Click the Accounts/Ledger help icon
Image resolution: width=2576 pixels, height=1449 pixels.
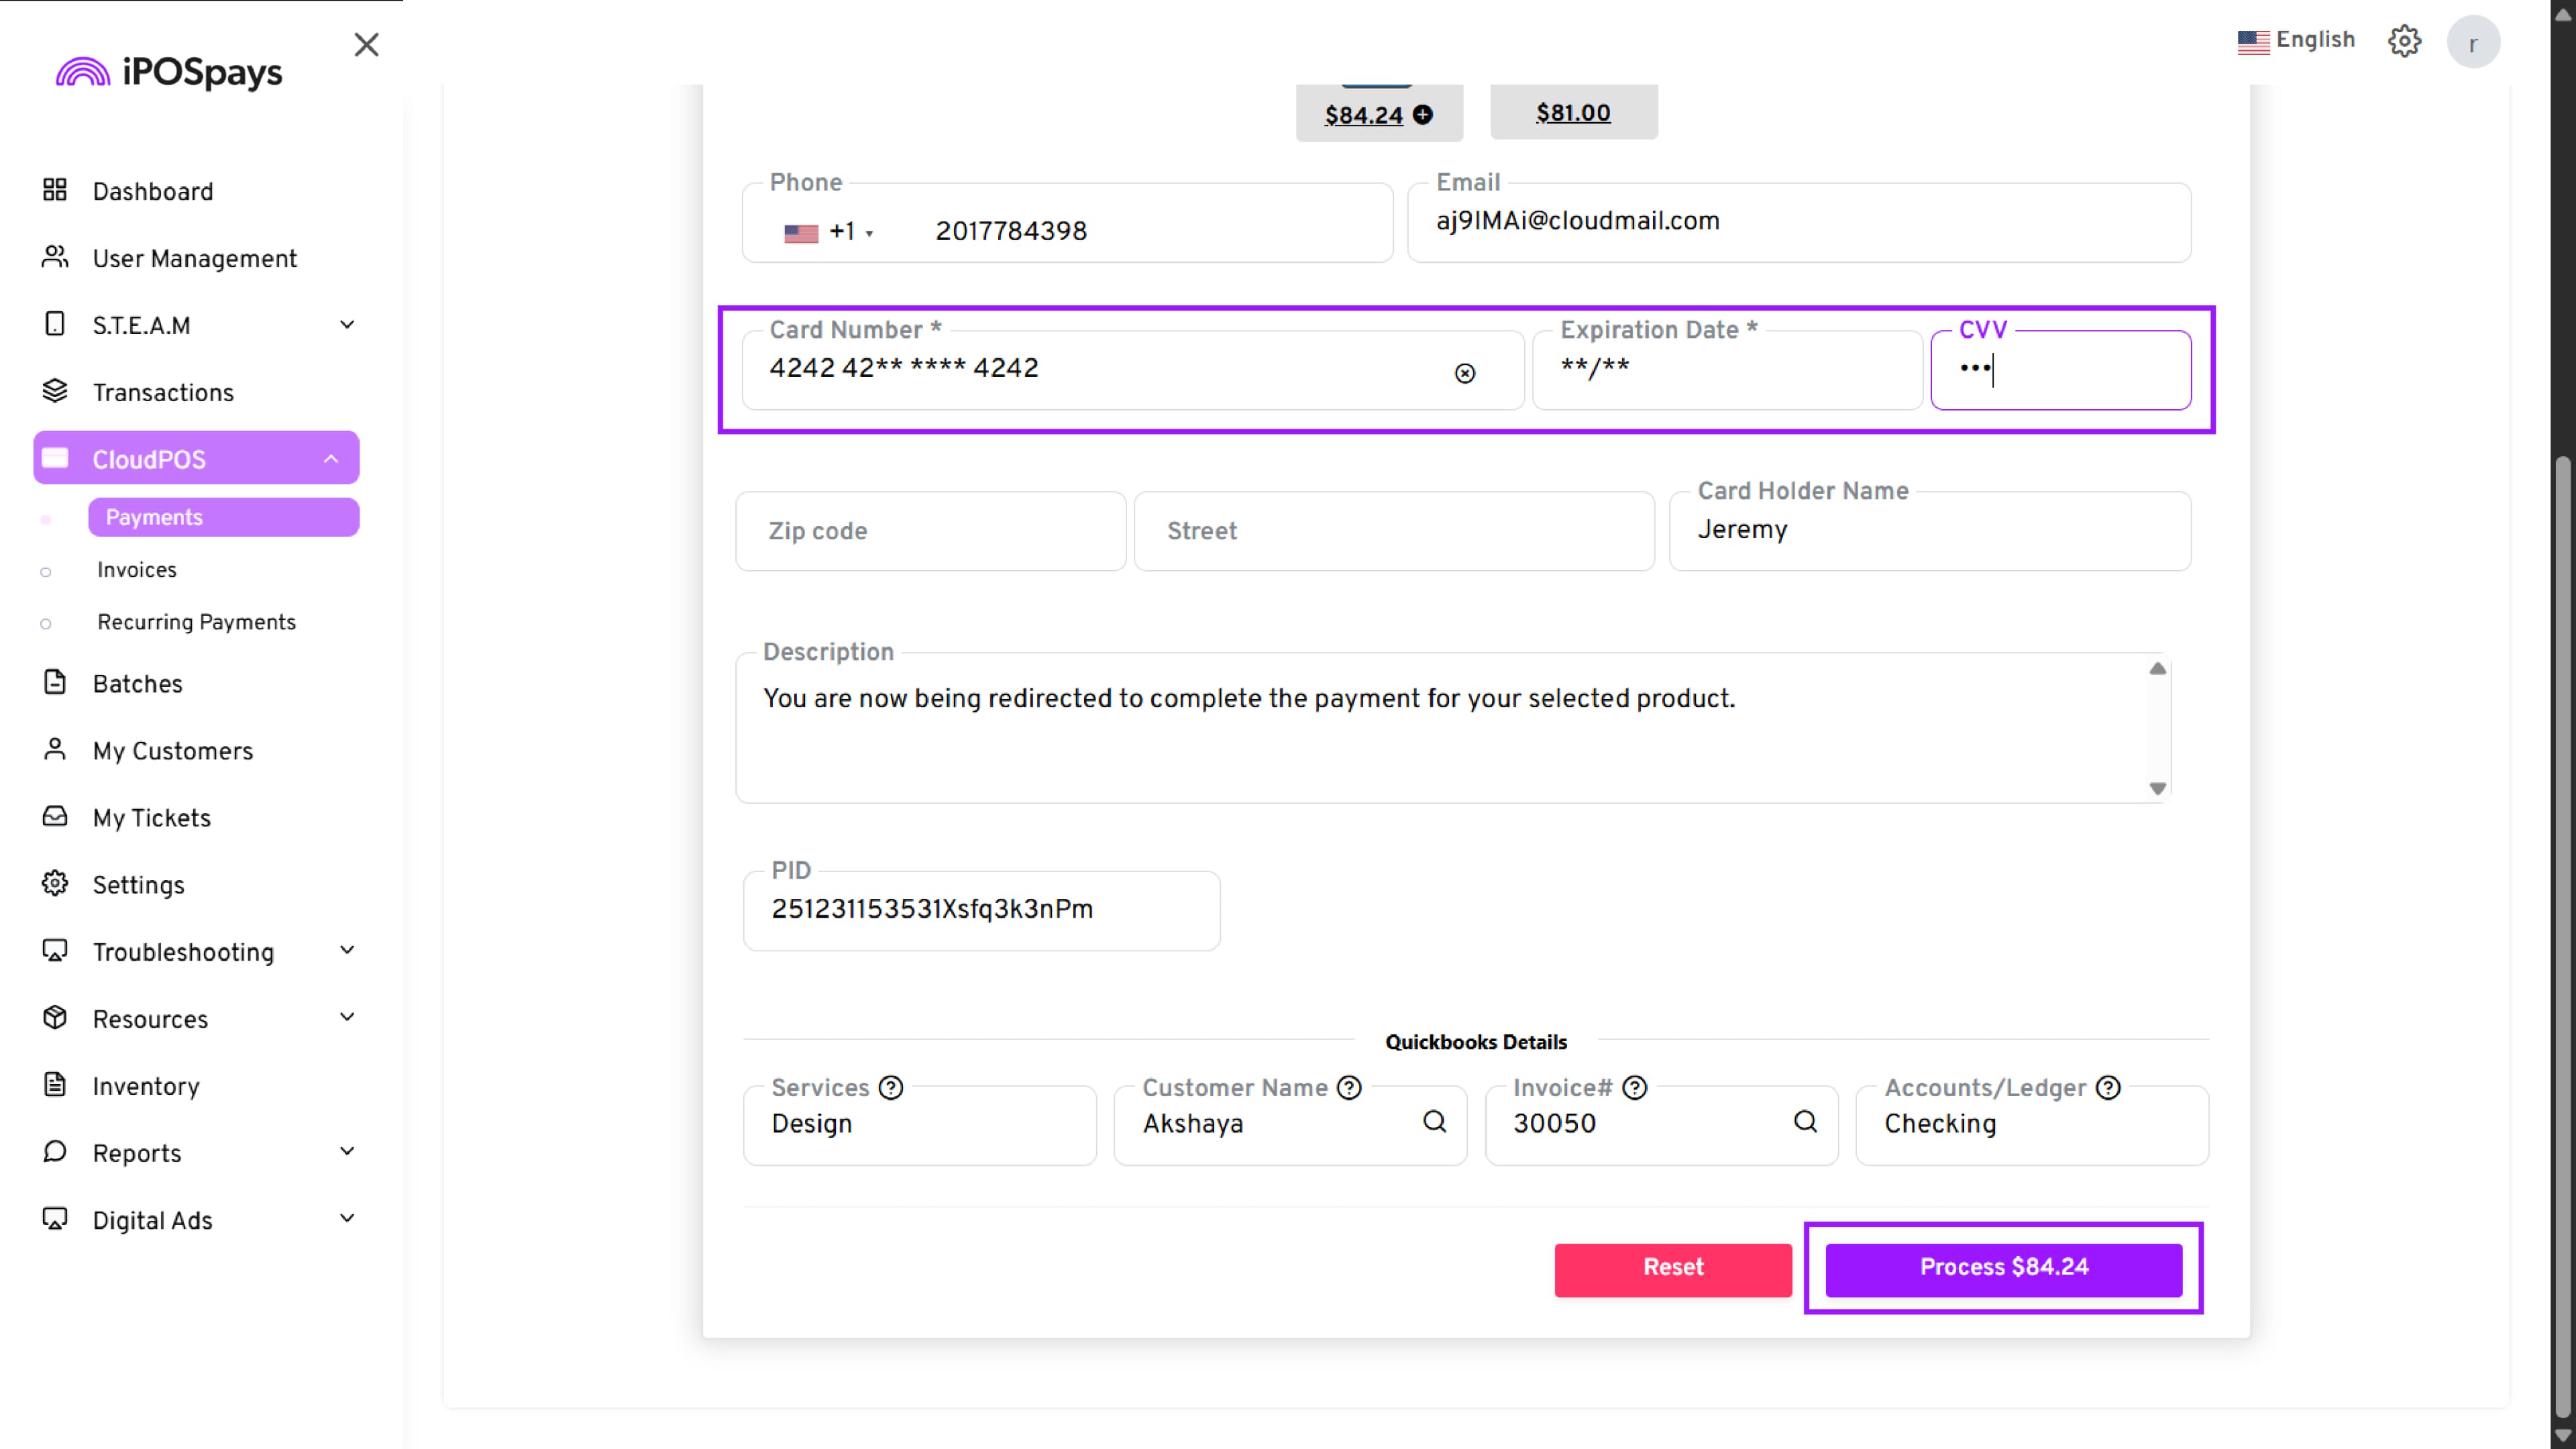point(2107,1087)
